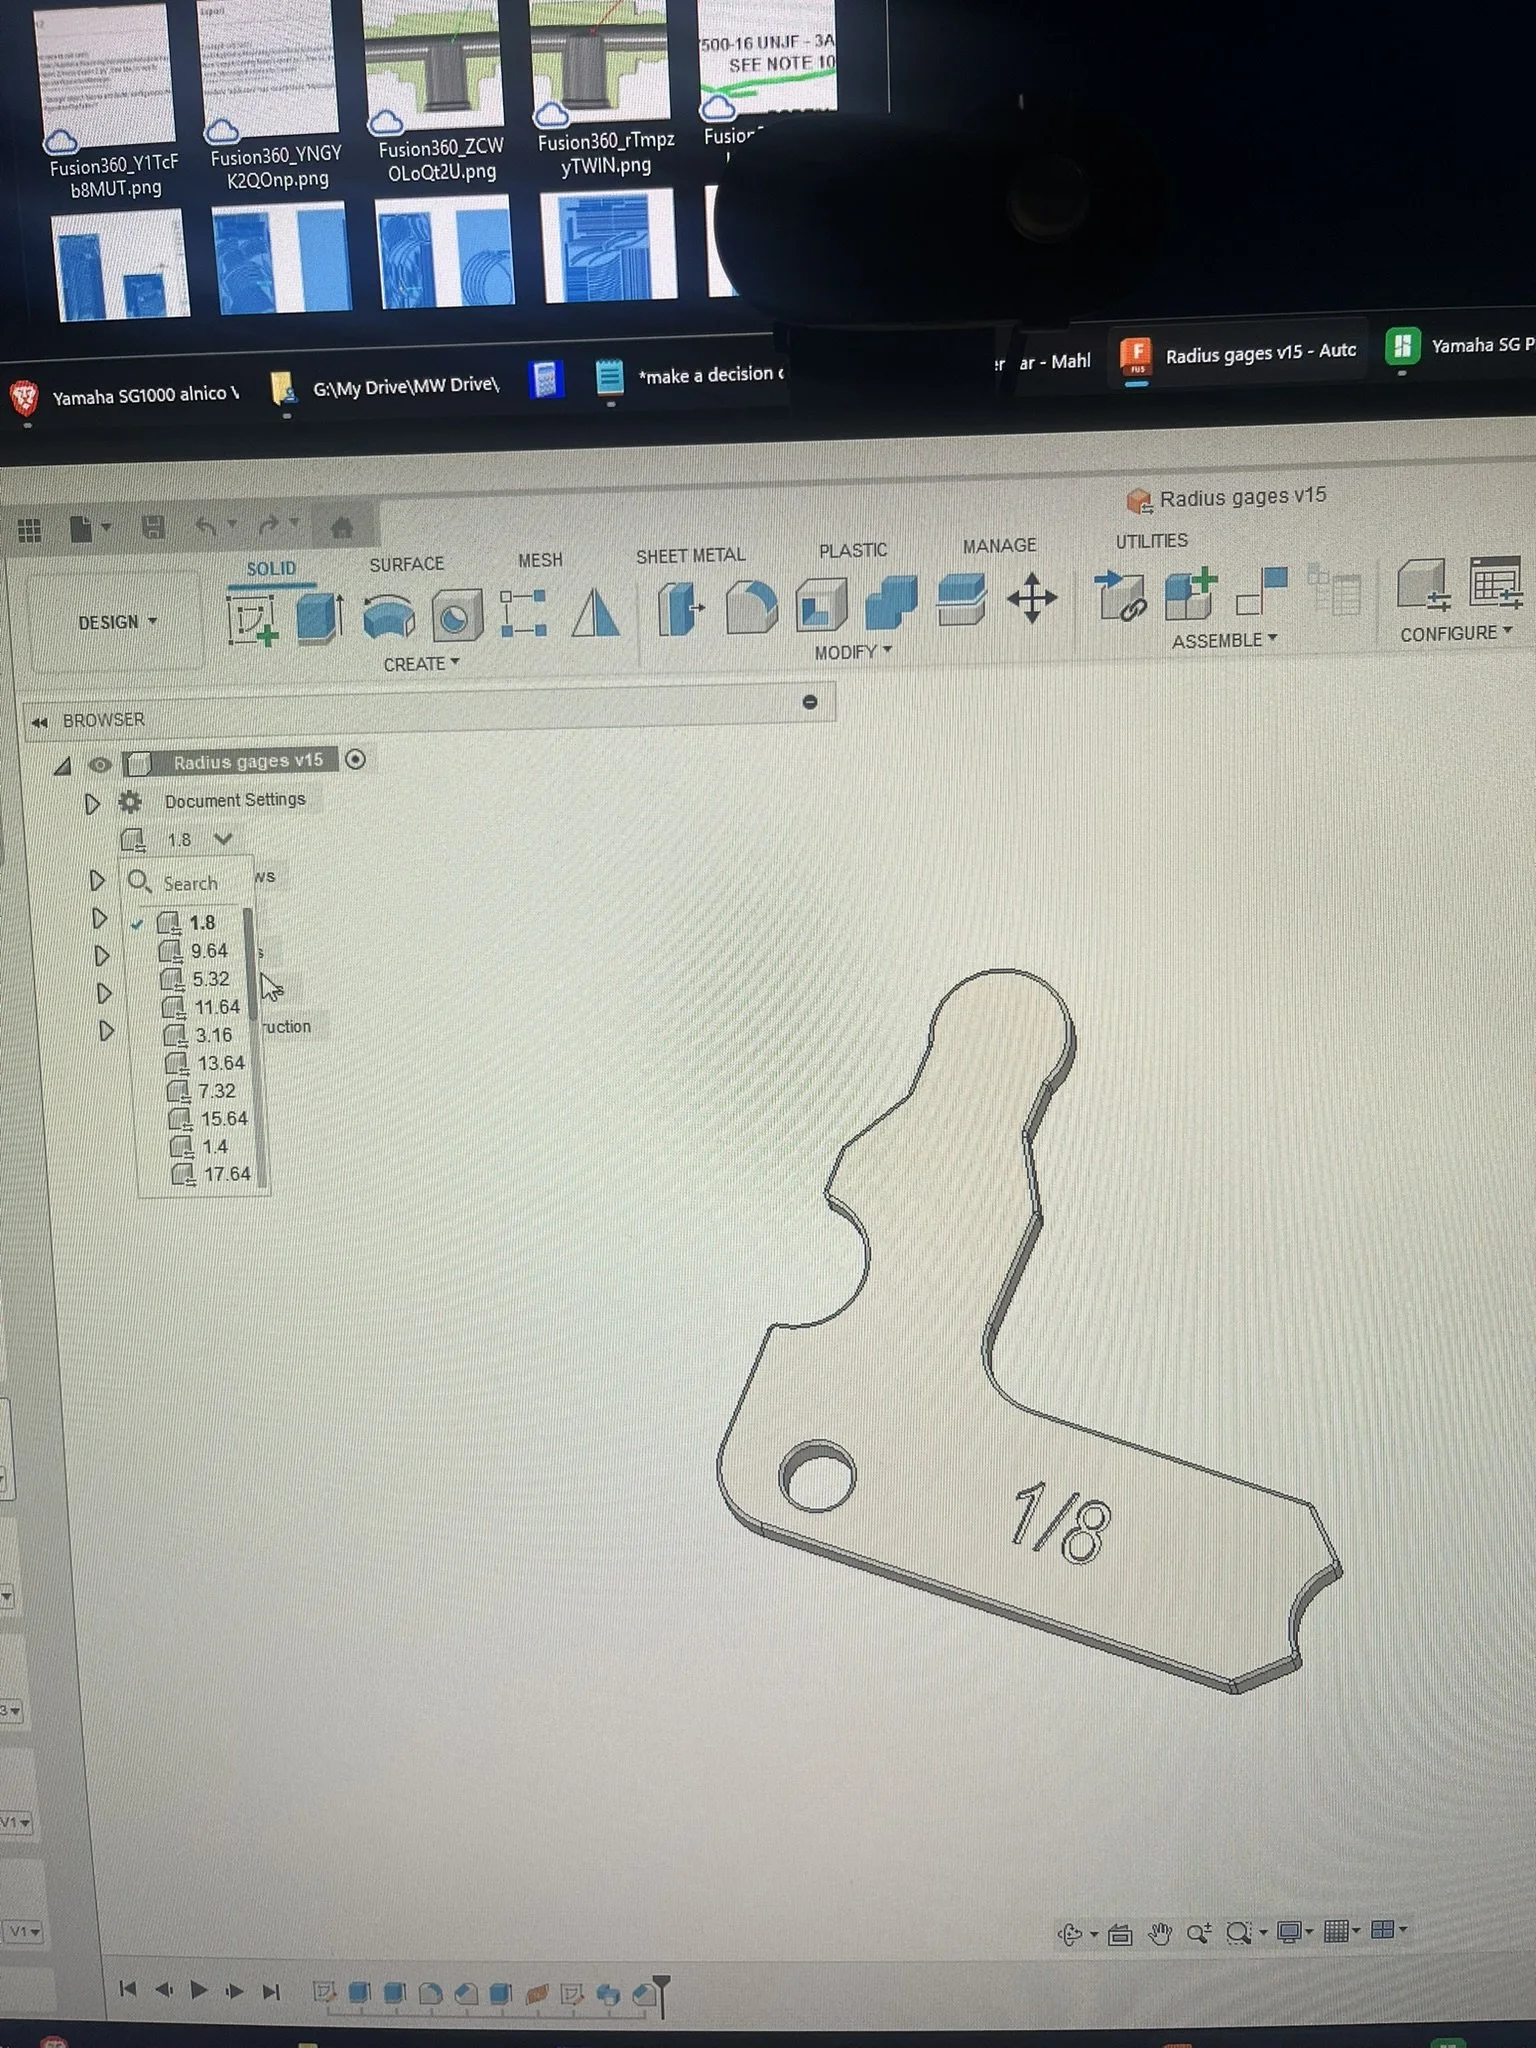The height and width of the screenshot is (2048, 1536).
Task: Click the Pan hand icon
Action: [1159, 1934]
